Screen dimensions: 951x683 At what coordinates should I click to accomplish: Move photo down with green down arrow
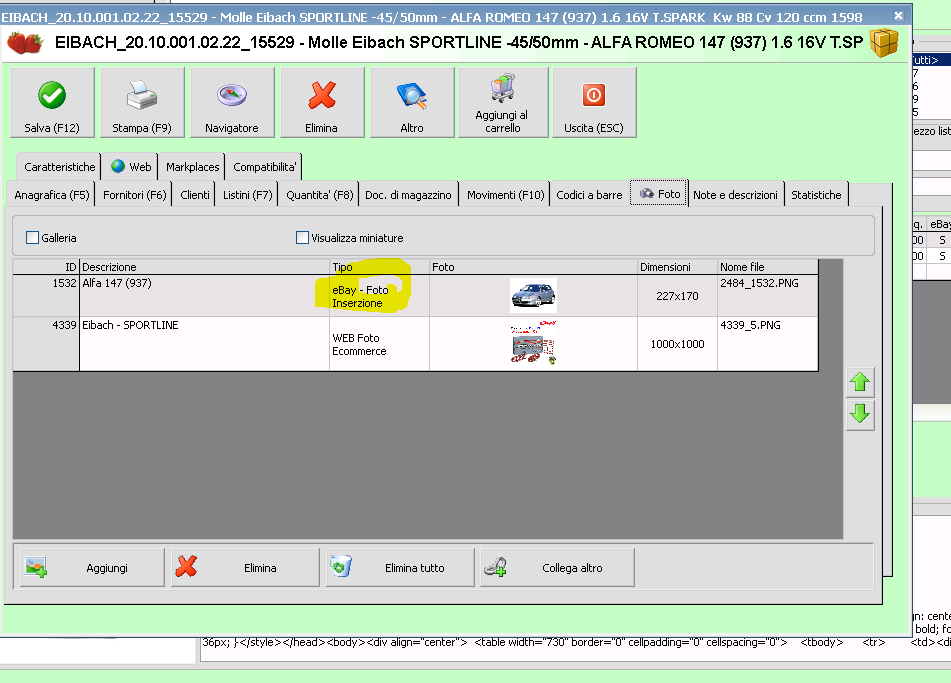point(860,415)
